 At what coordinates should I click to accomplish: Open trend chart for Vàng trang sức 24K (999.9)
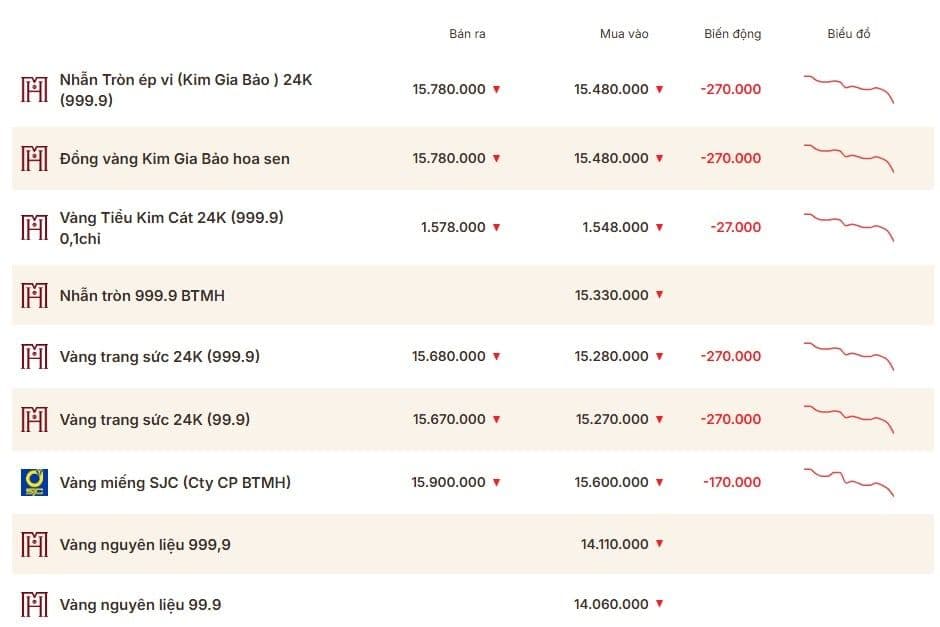(849, 356)
